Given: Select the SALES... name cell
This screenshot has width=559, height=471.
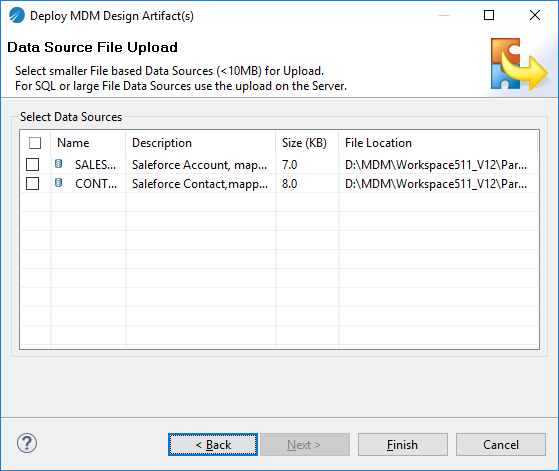Looking at the screenshot, I should point(95,165).
